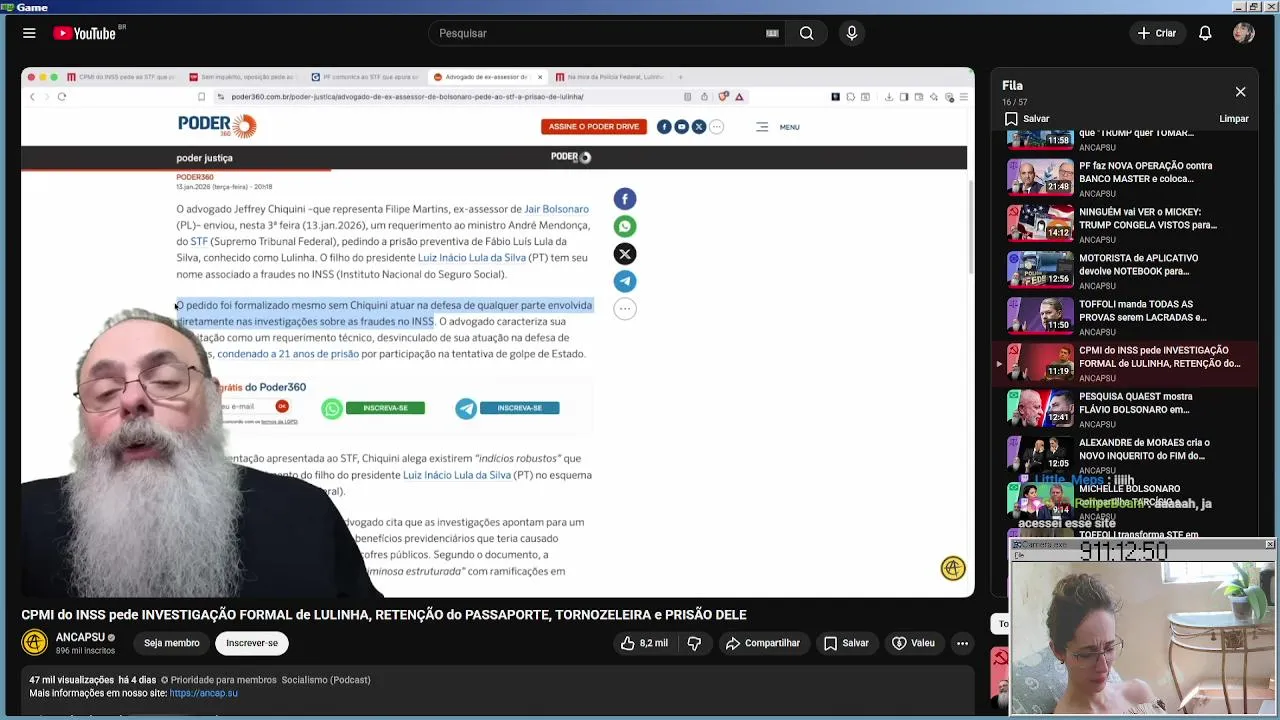The image size is (1280, 720).
Task: Open Poder360 MENU in video
Action: (x=778, y=127)
